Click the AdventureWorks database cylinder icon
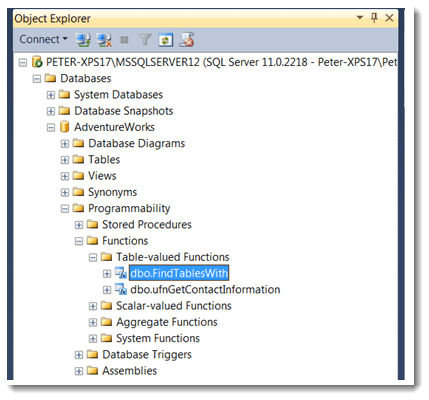The height and width of the screenshot is (400, 429). pyautogui.click(x=64, y=127)
